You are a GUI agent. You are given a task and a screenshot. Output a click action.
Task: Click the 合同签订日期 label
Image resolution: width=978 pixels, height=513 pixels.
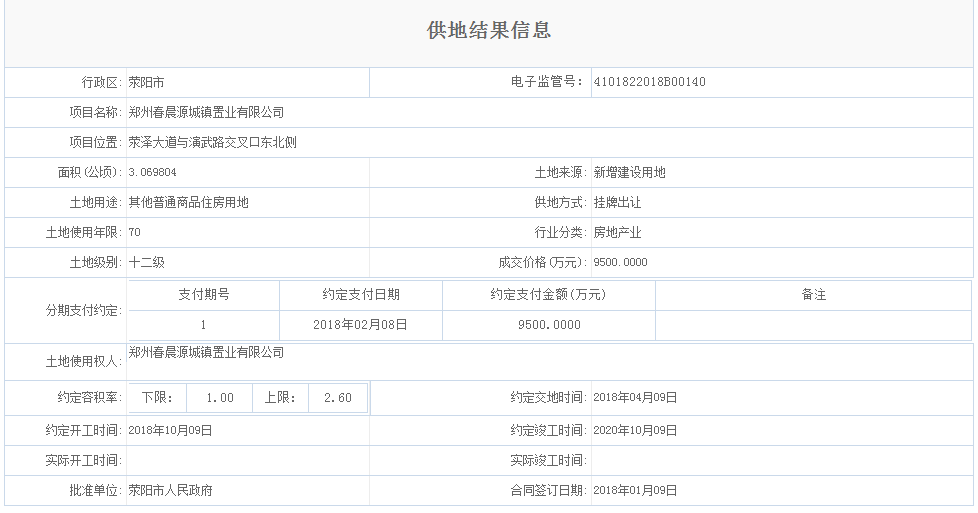(x=548, y=491)
